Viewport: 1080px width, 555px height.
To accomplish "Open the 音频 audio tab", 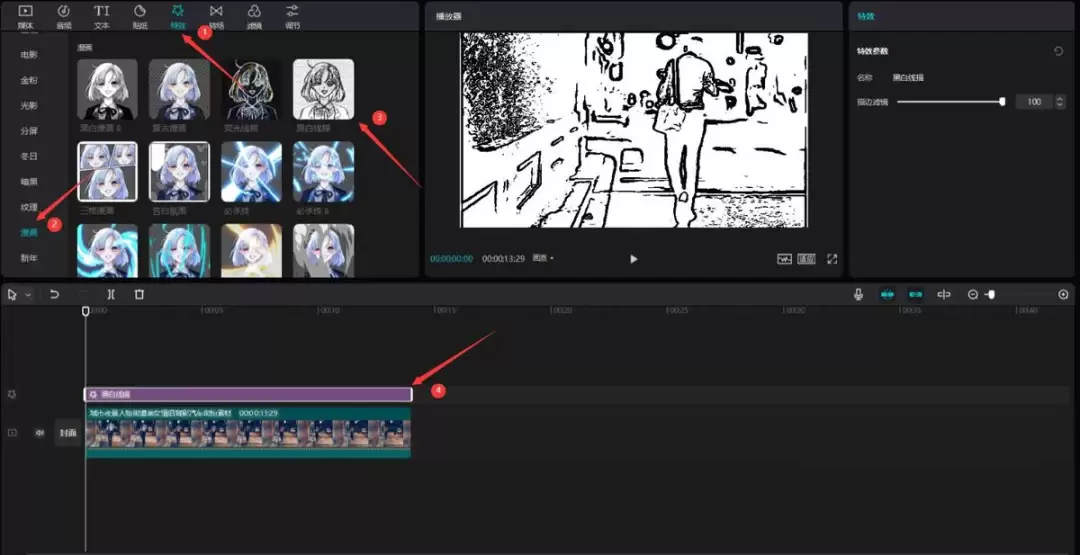I will tap(63, 17).
